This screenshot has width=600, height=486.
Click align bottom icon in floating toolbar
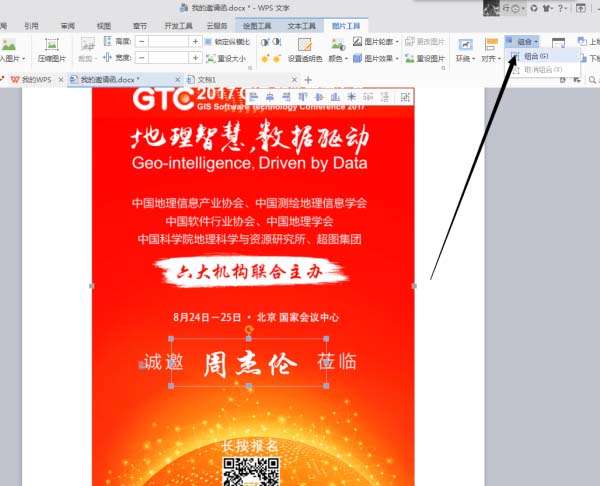click(335, 97)
